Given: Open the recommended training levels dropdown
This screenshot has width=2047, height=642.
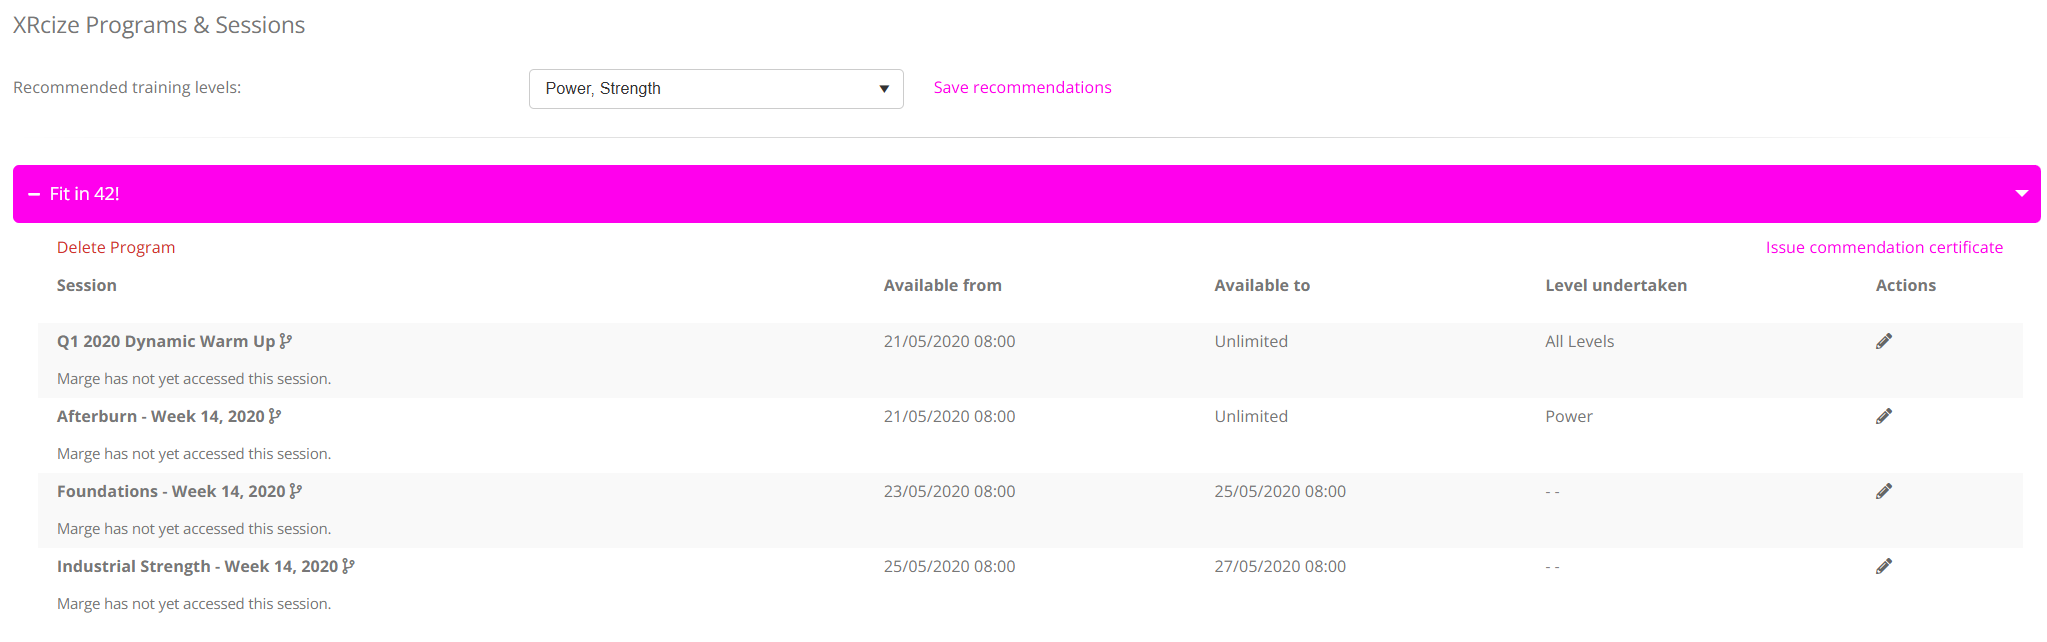Looking at the screenshot, I should 715,89.
